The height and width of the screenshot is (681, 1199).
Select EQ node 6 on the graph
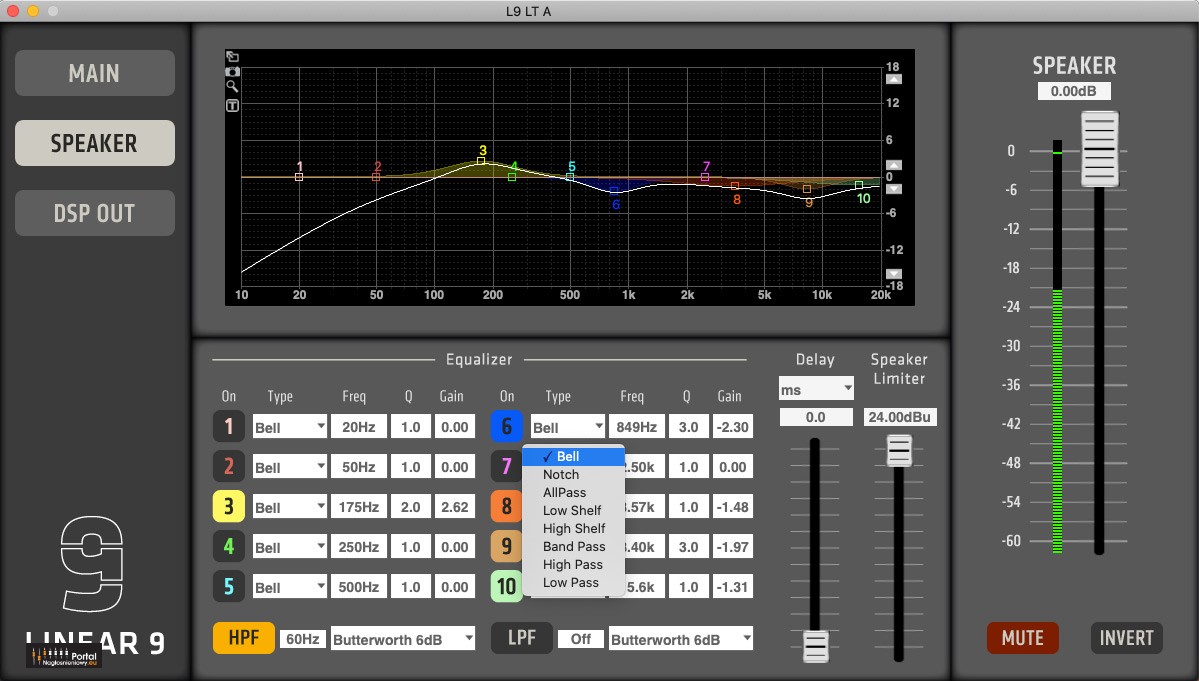tap(614, 191)
